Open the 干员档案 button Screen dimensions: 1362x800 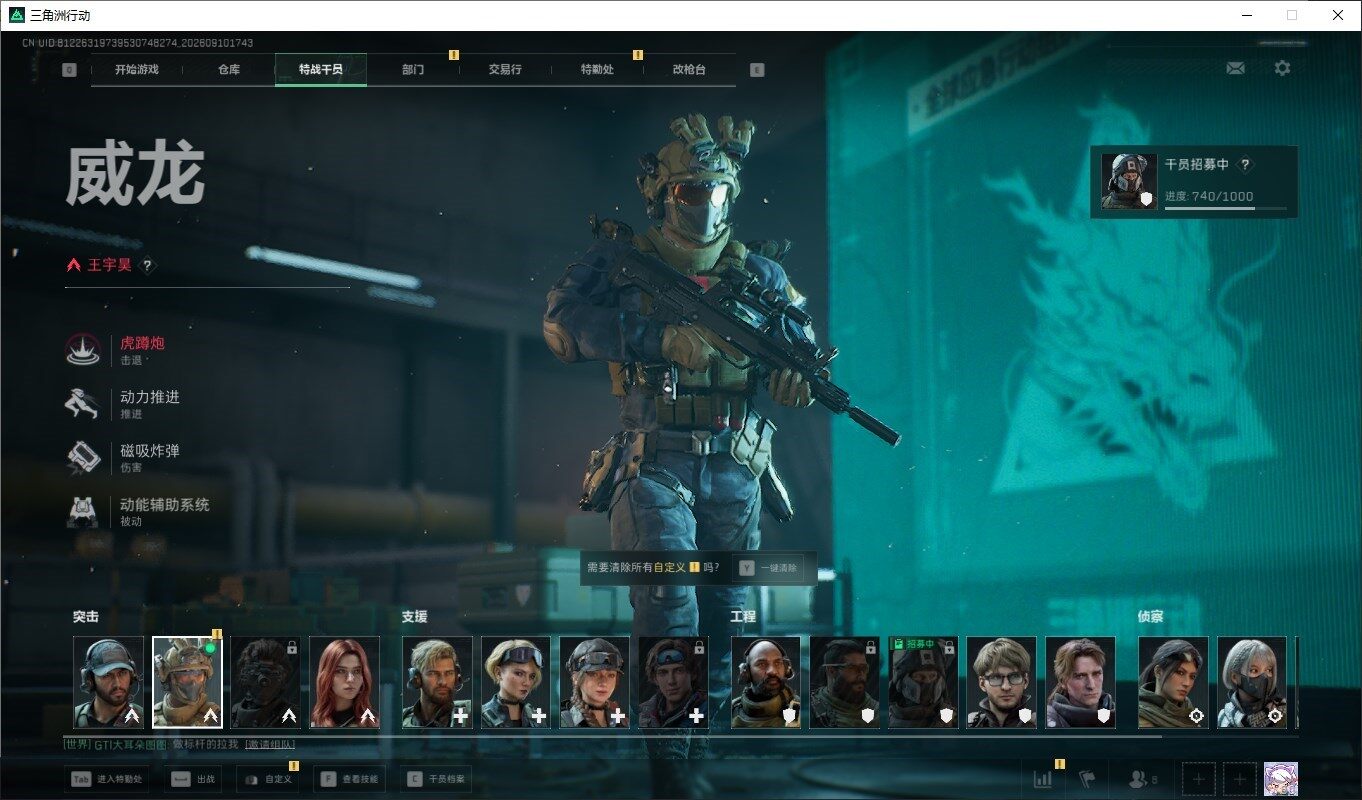tap(434, 779)
